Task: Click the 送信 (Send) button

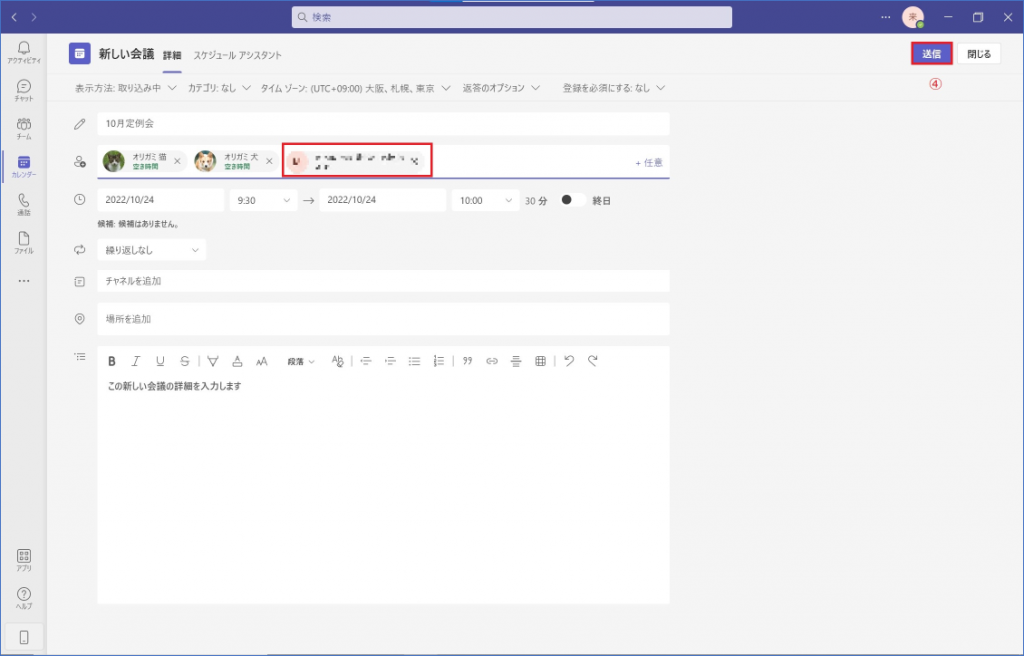Action: (931, 54)
